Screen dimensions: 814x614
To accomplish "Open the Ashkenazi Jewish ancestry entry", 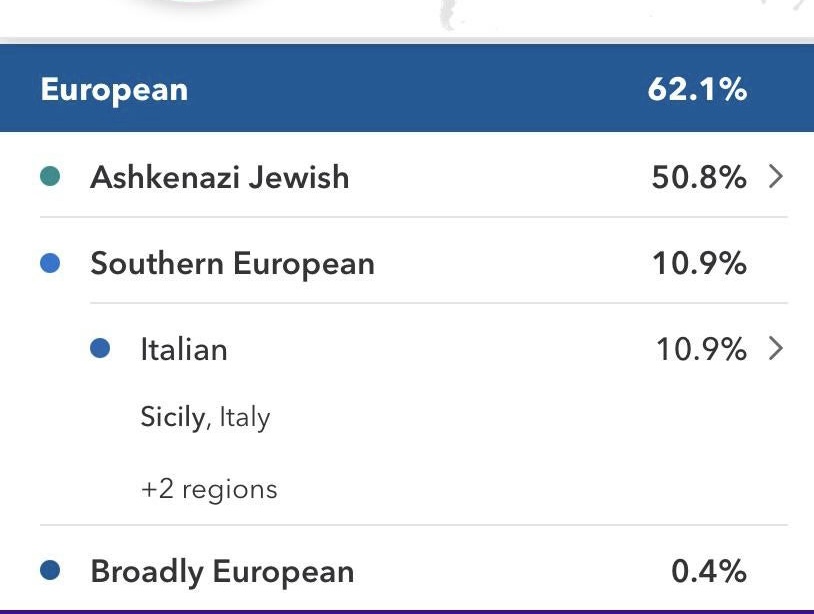I will point(220,178).
